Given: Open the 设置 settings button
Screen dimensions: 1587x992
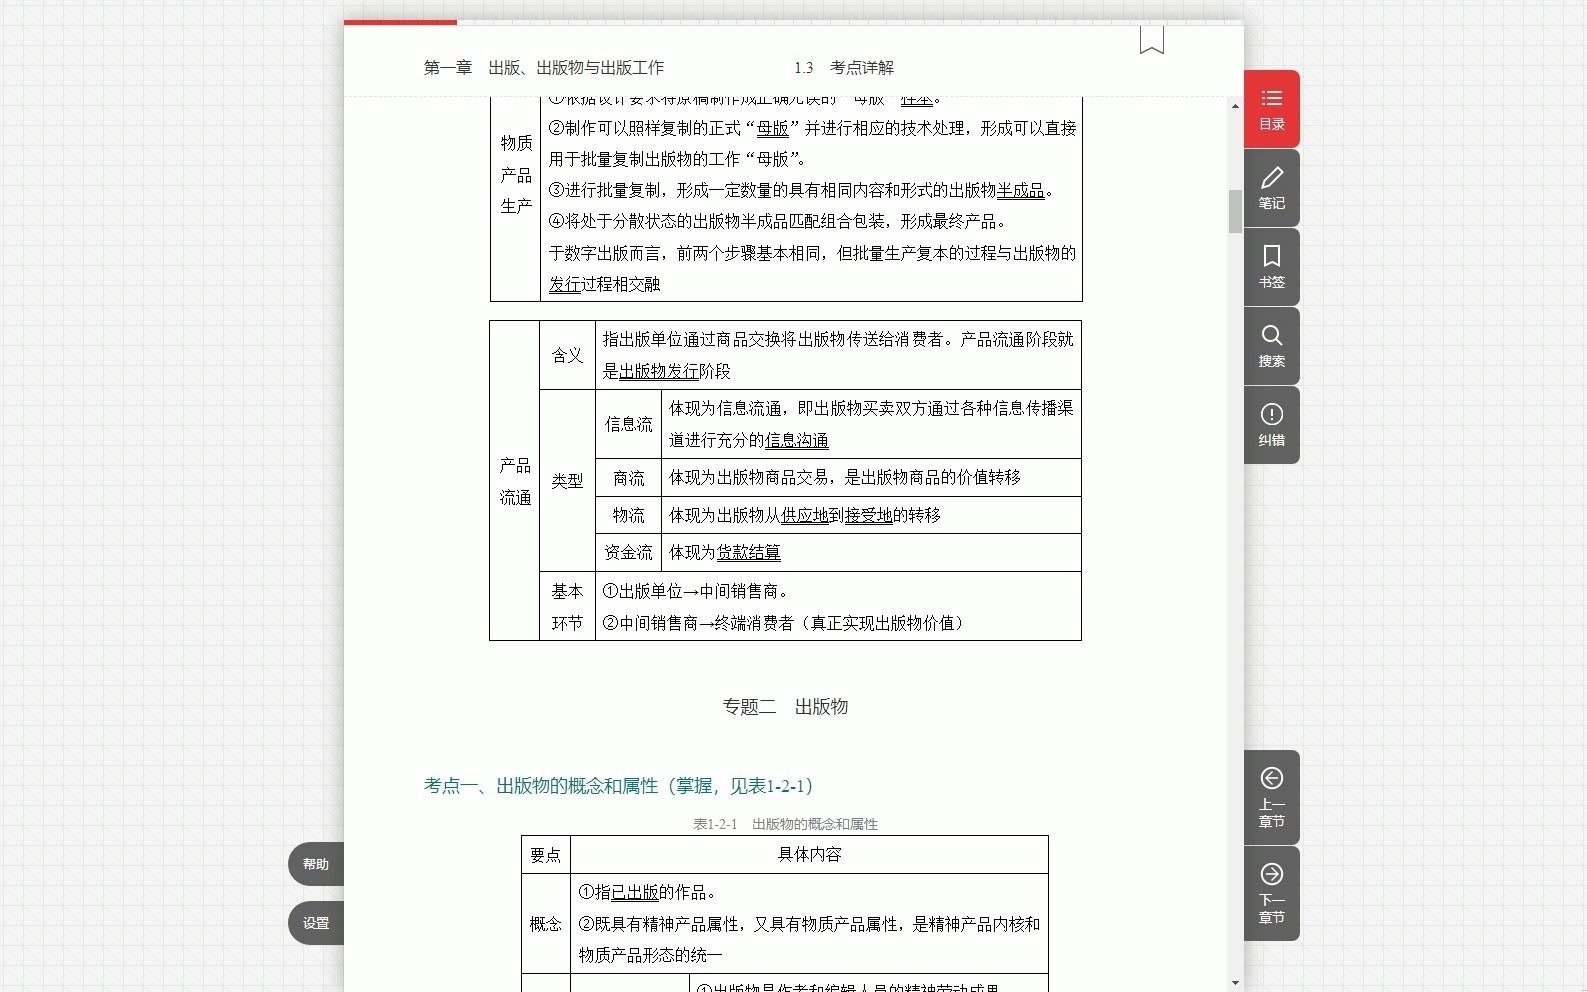Looking at the screenshot, I should [x=316, y=923].
